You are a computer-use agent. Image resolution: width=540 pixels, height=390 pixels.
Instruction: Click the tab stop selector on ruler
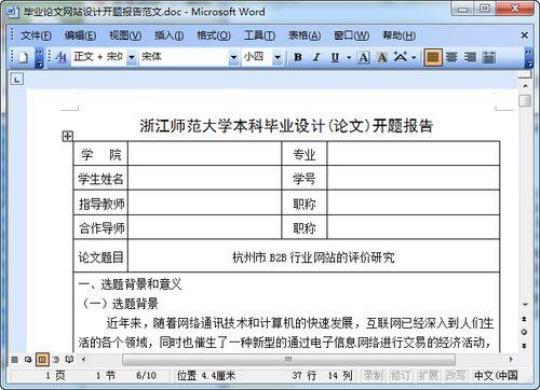tap(17, 79)
